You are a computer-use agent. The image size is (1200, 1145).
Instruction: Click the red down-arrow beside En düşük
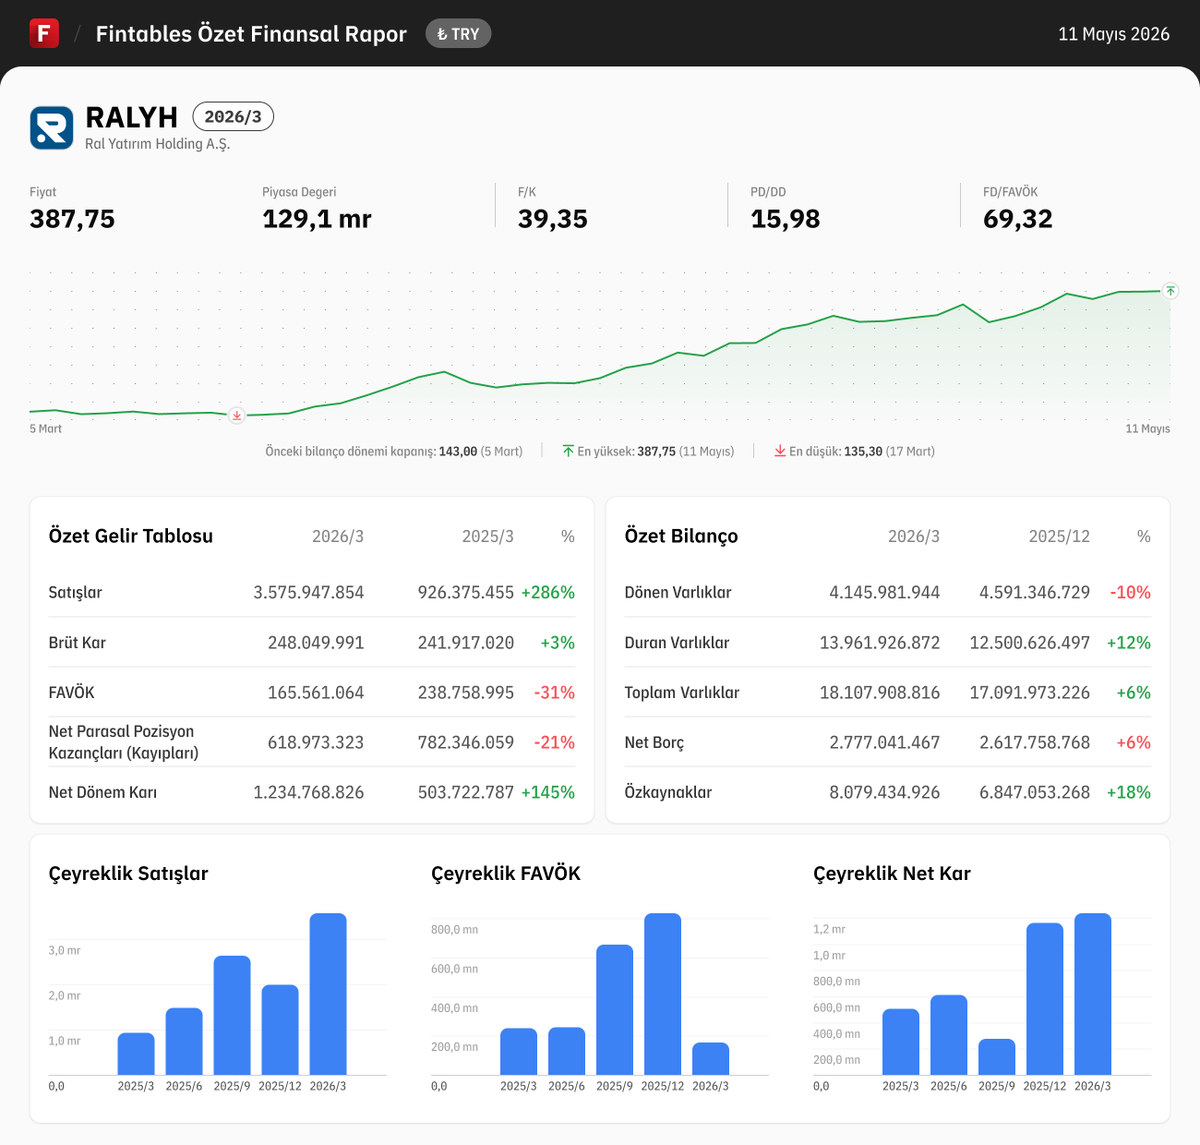click(x=780, y=451)
